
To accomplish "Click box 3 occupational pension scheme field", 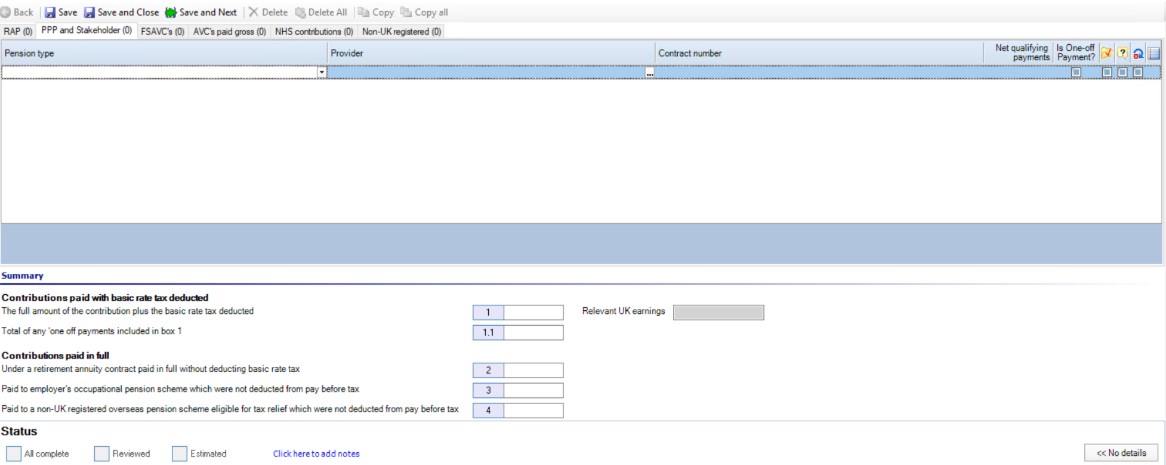I will [x=533, y=391].
